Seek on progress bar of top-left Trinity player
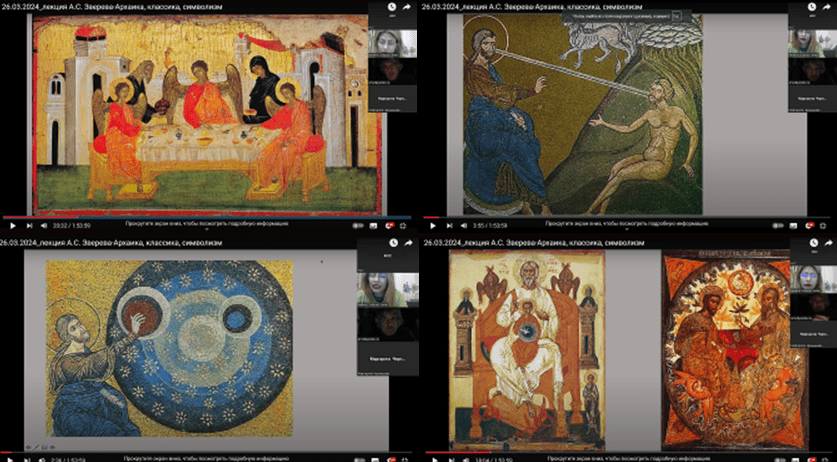The image size is (837, 462). (x=207, y=217)
